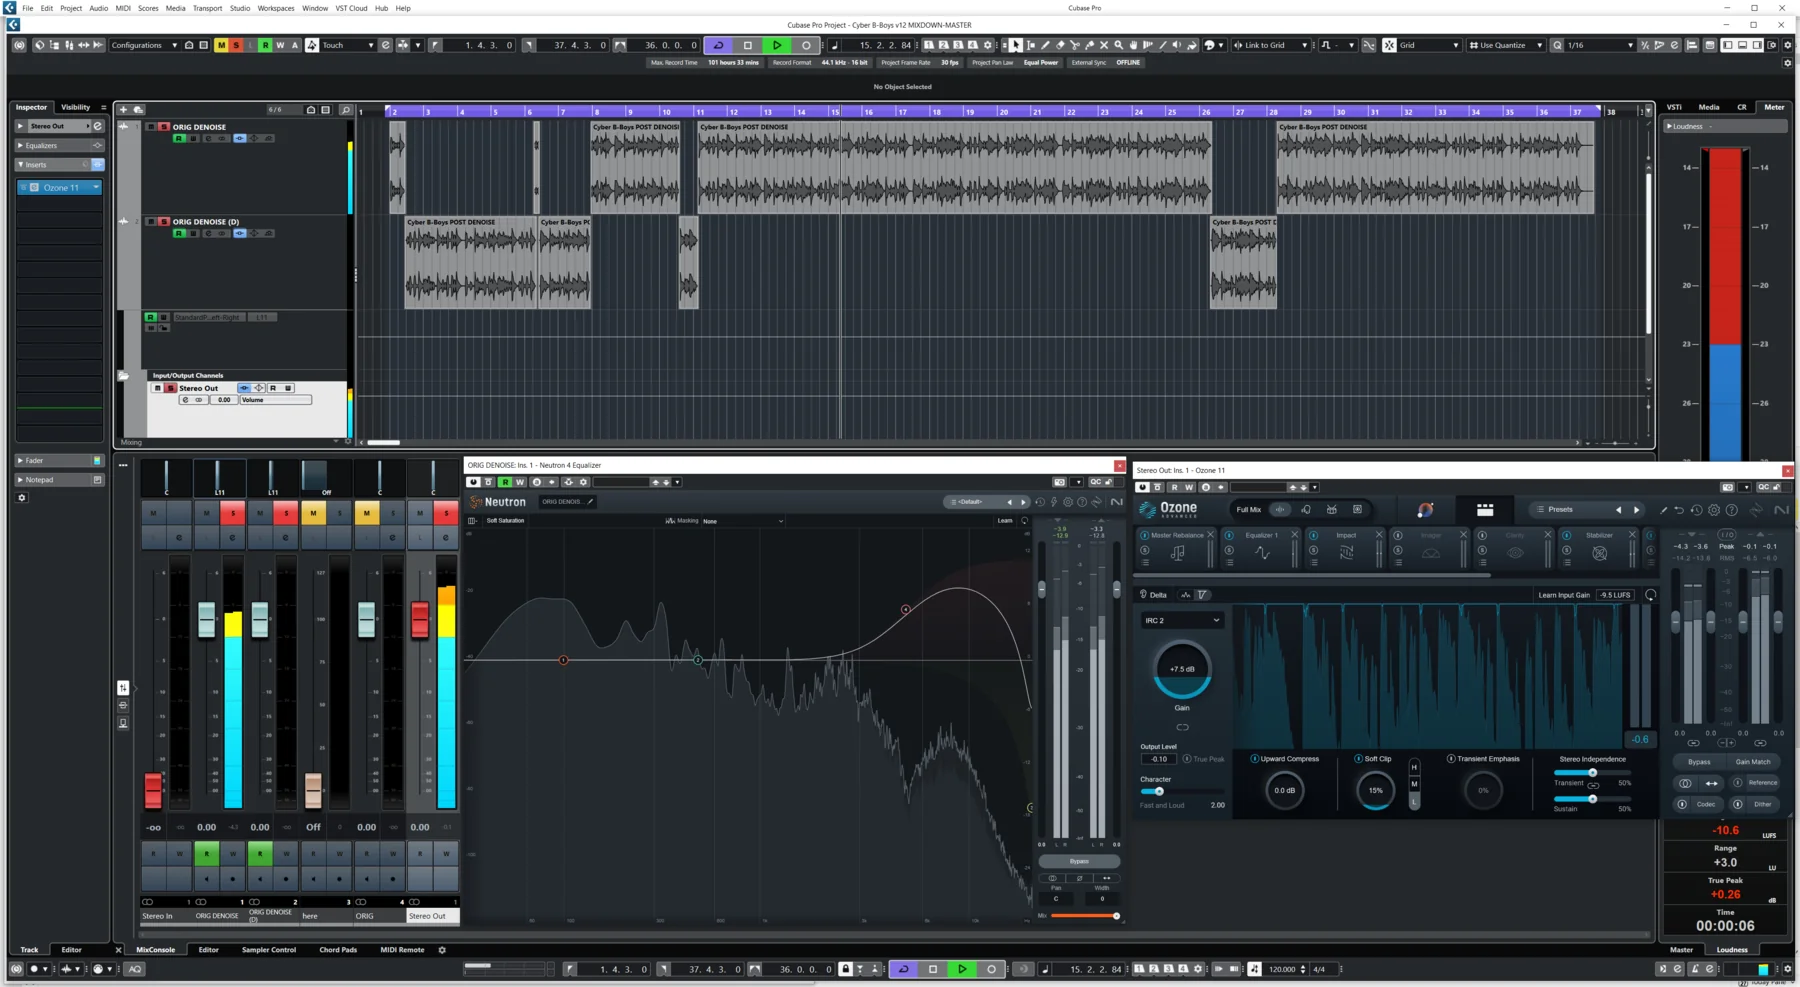
Task: Open the Link to Grid dropdown
Action: [1270, 45]
